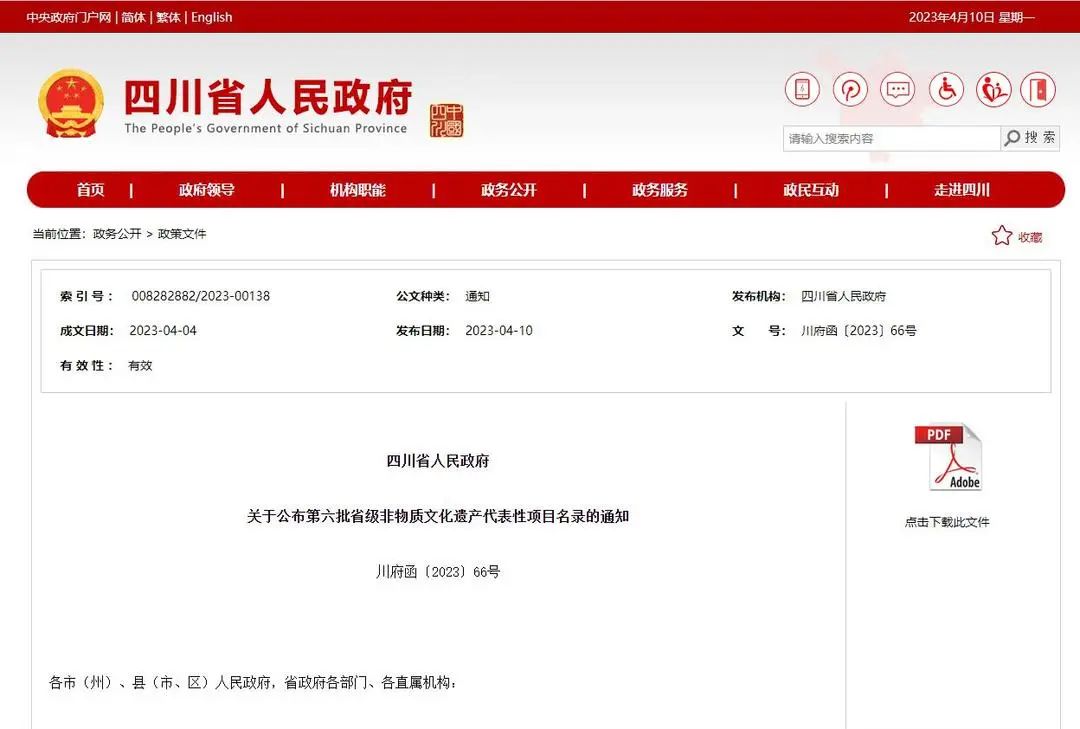Enable accessibility mode via wheelchair icon
The width and height of the screenshot is (1080, 729).
[946, 90]
